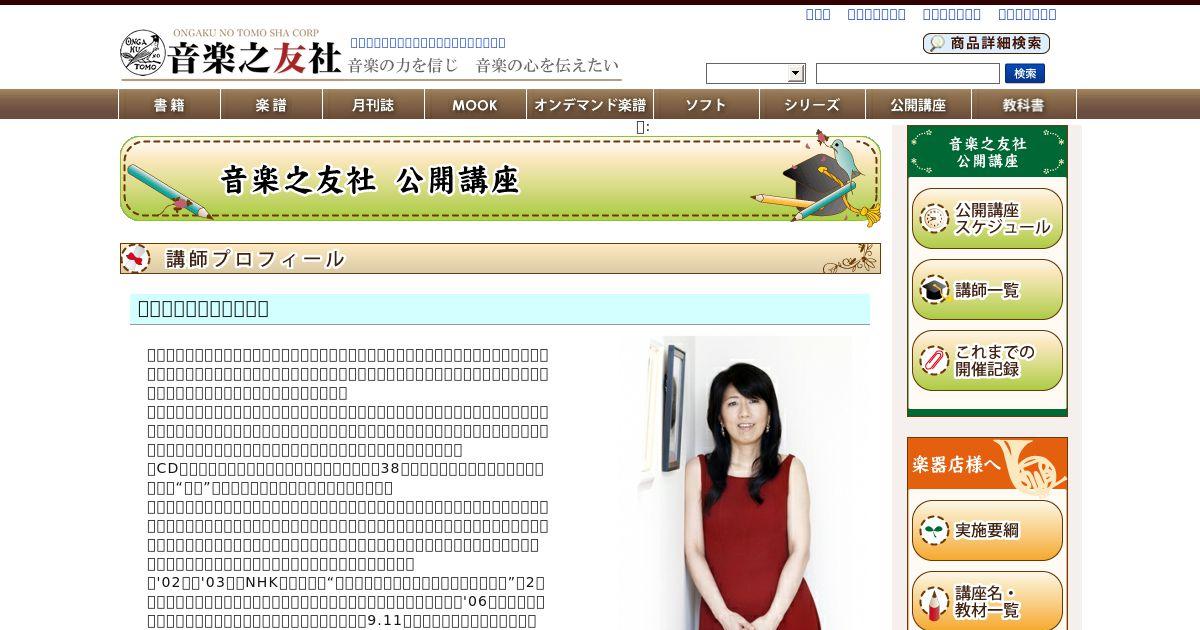Screen dimensions: 1200x630
Task: Open オンデマンド楽譜 in the navigation bar
Action: [590, 104]
